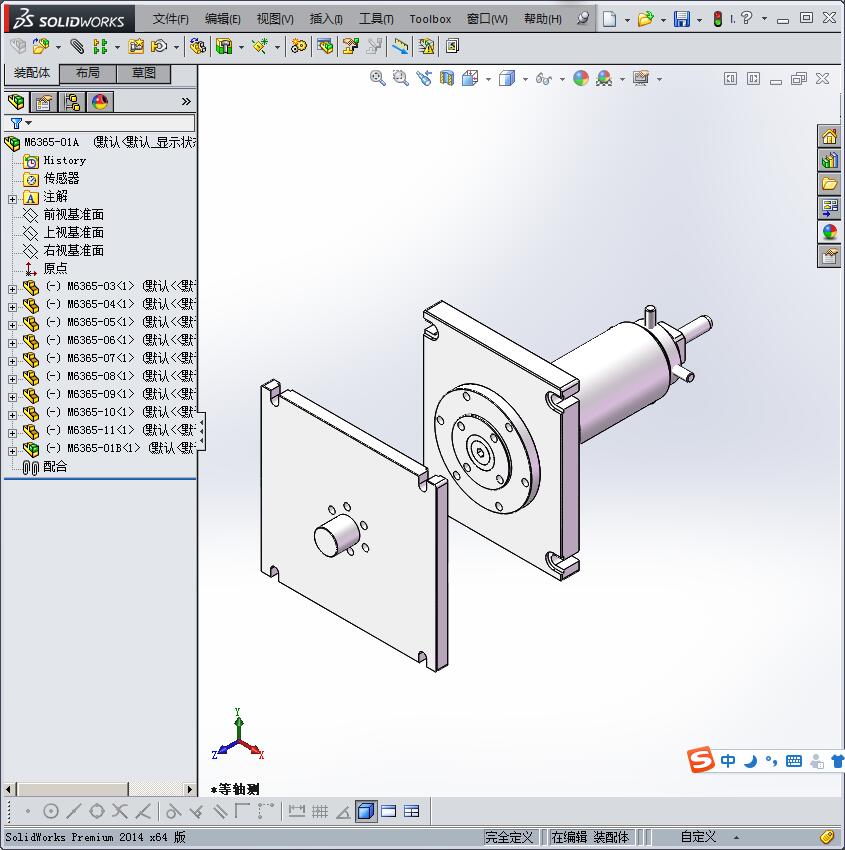Open the Insert Components tool
This screenshot has width=845, height=850.
tap(40, 47)
